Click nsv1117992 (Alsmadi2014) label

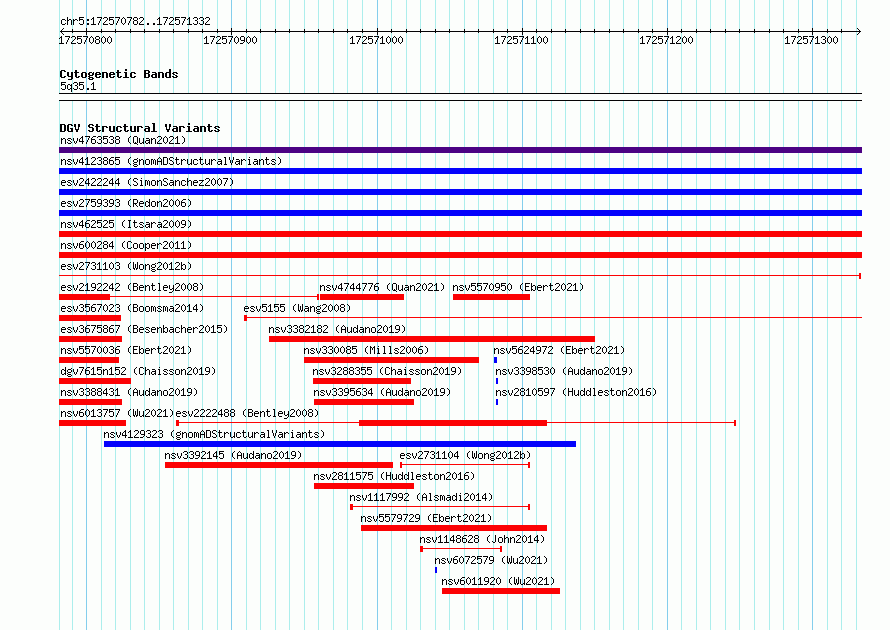(421, 497)
